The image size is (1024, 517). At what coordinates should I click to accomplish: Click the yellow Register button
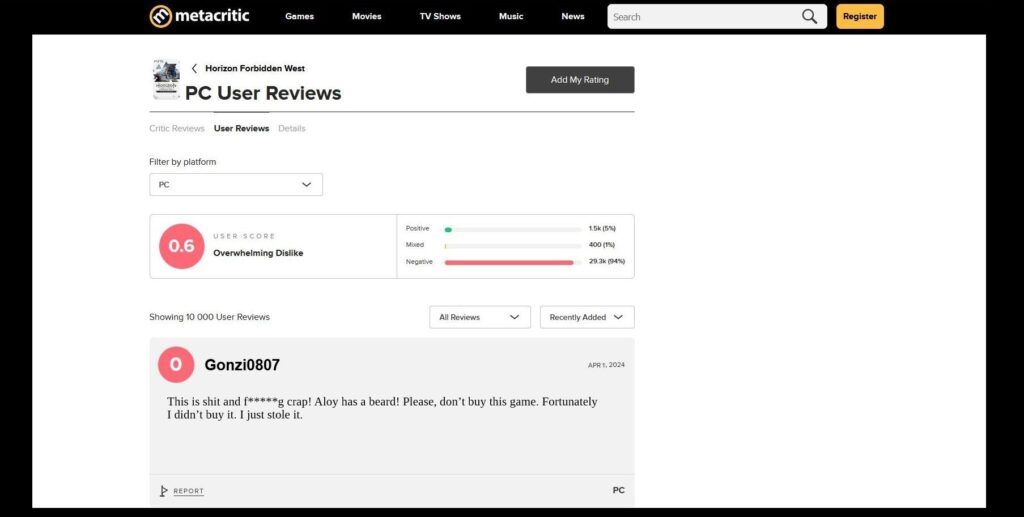tap(859, 16)
